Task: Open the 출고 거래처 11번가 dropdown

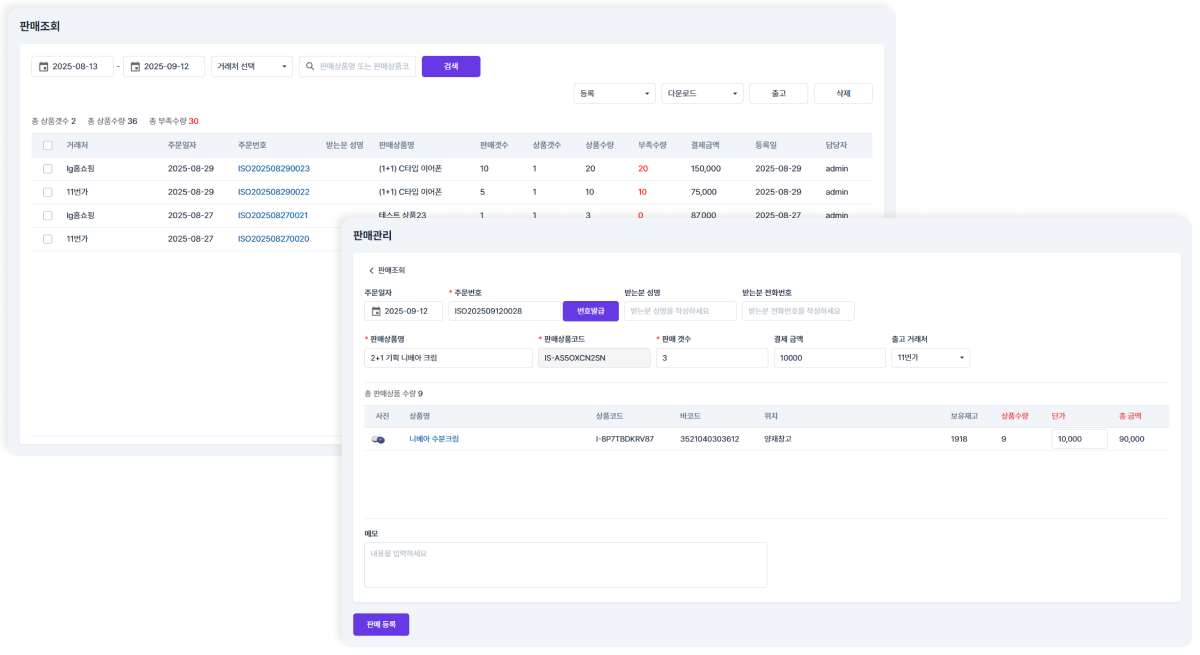Action: click(930, 358)
